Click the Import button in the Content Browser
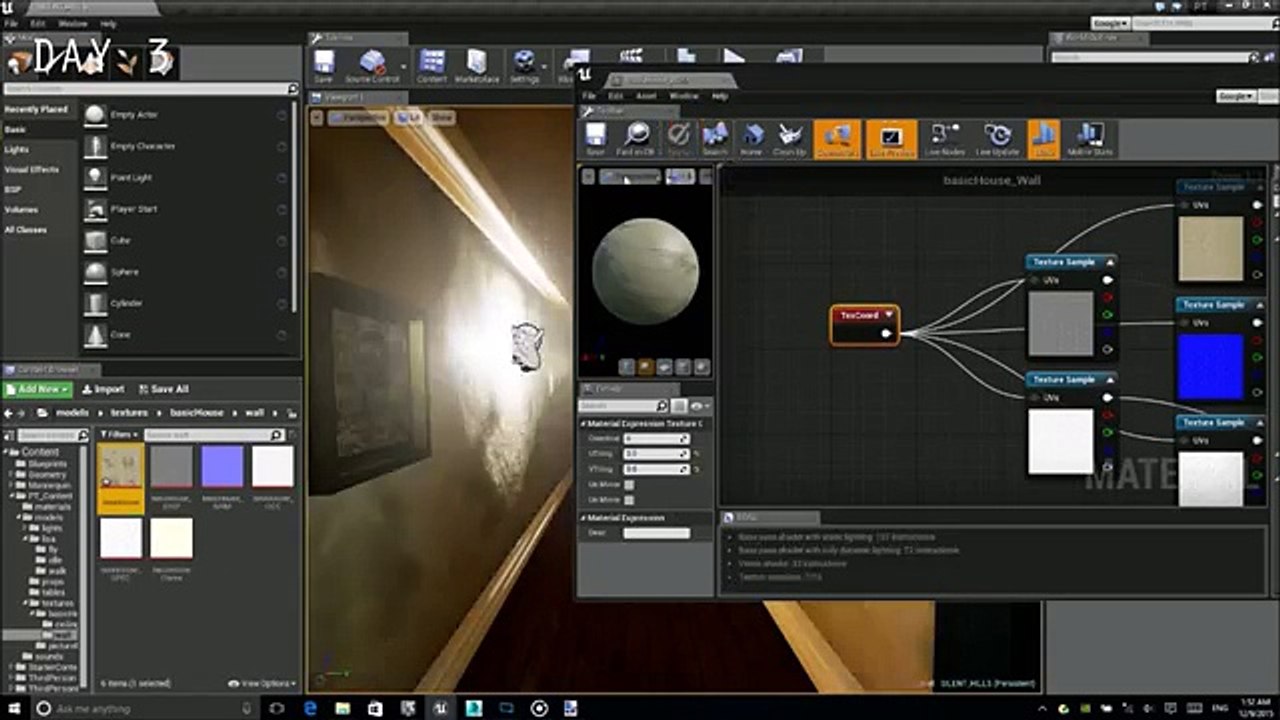This screenshot has height=720, width=1280. pyautogui.click(x=103, y=389)
